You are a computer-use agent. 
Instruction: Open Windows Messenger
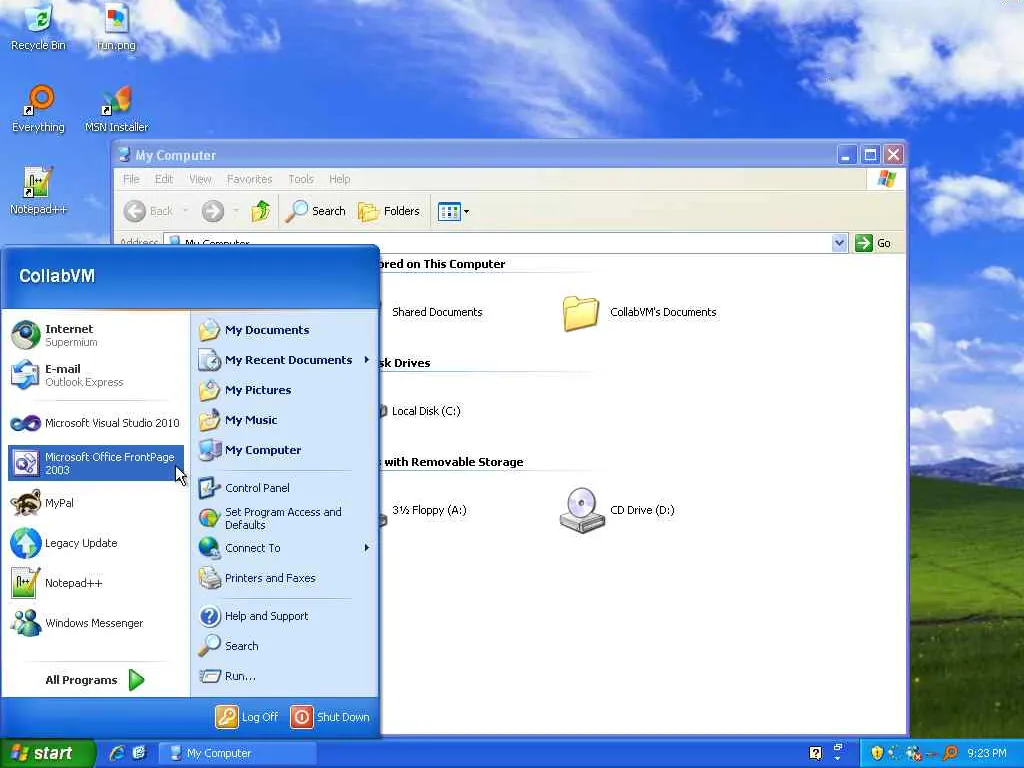pyautogui.click(x=95, y=623)
